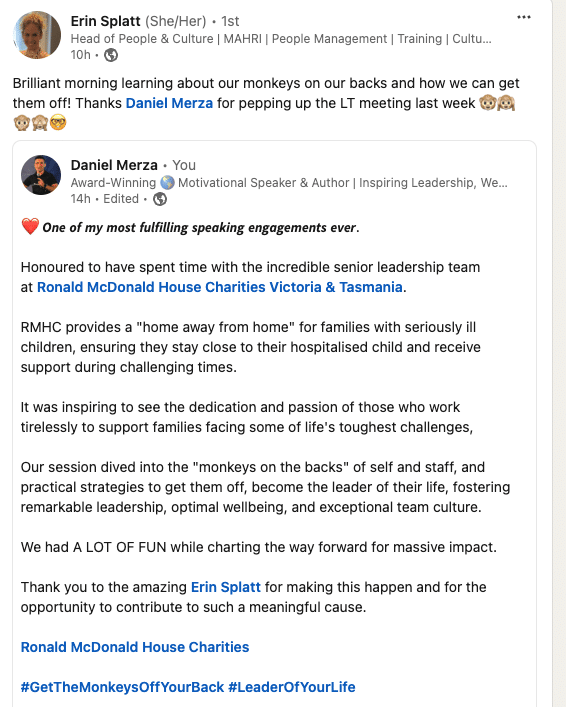The width and height of the screenshot is (566, 707).
Task: Open Daniel Merza mention in Erin's text
Action: [x=169, y=103]
